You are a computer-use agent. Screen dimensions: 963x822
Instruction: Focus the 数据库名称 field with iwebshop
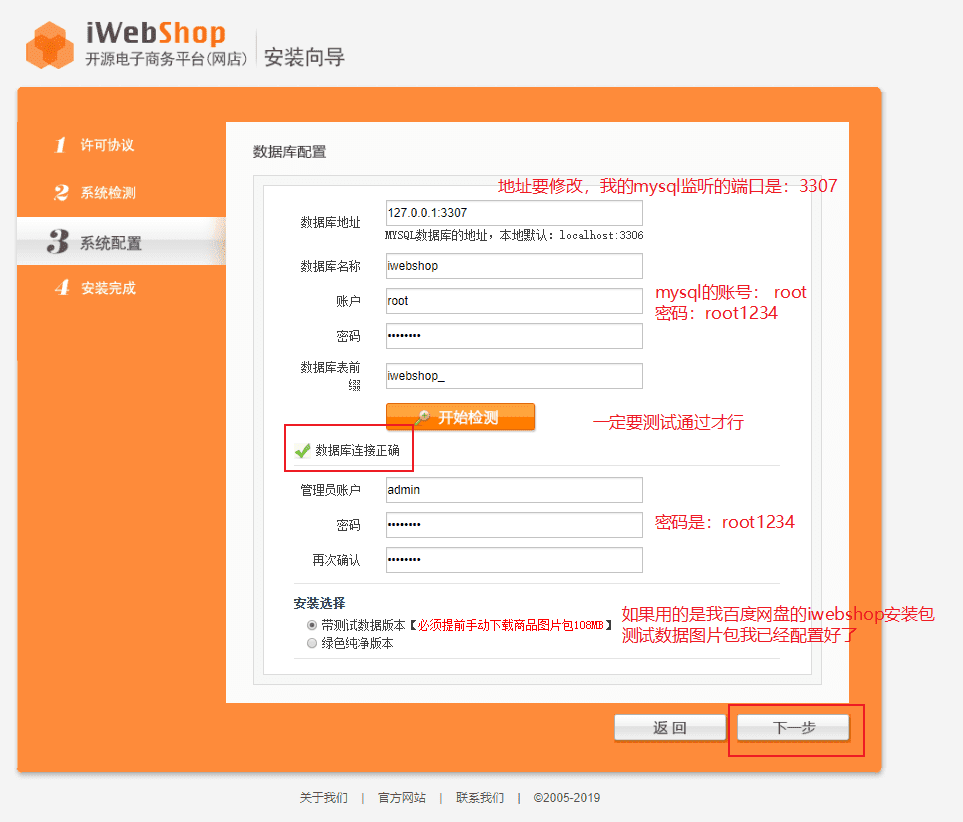click(x=514, y=266)
